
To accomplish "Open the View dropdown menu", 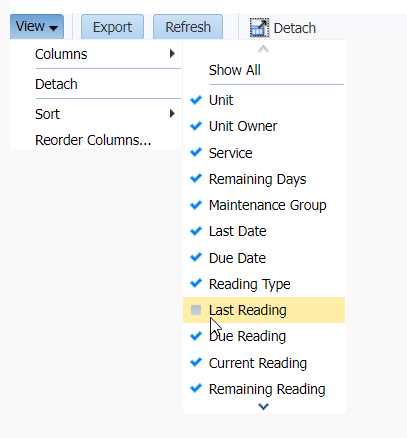I will pos(37,26).
